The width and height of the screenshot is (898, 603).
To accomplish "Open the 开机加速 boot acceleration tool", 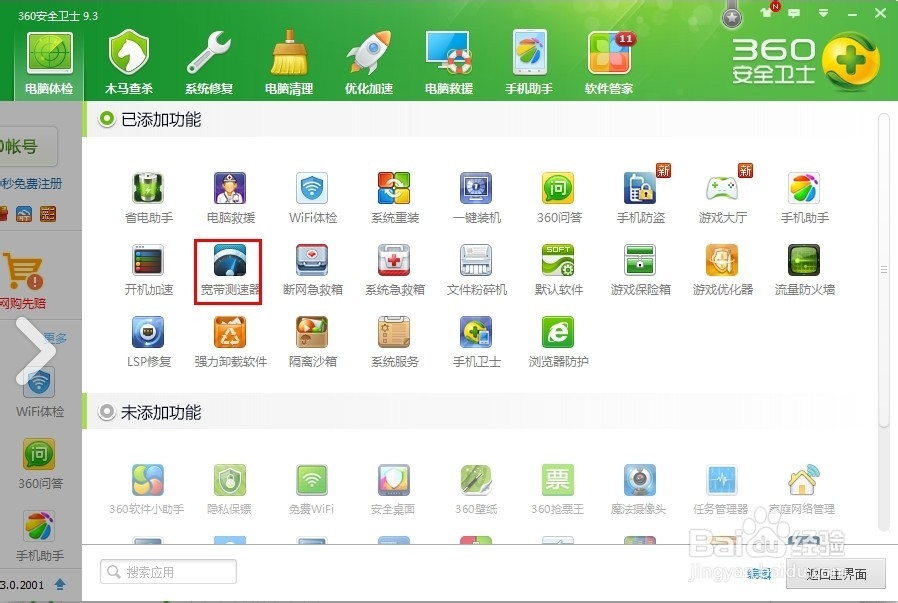I will 148,268.
